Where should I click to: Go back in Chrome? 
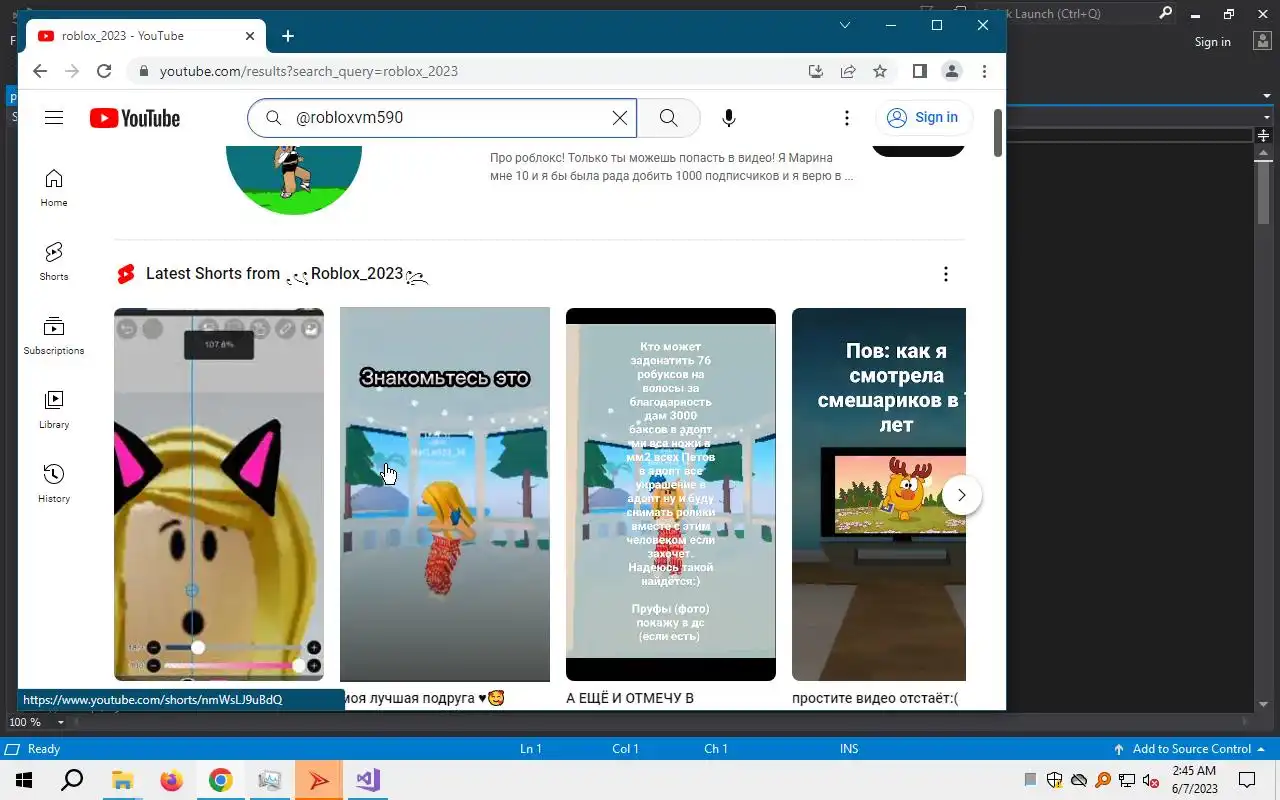pyautogui.click(x=40, y=71)
